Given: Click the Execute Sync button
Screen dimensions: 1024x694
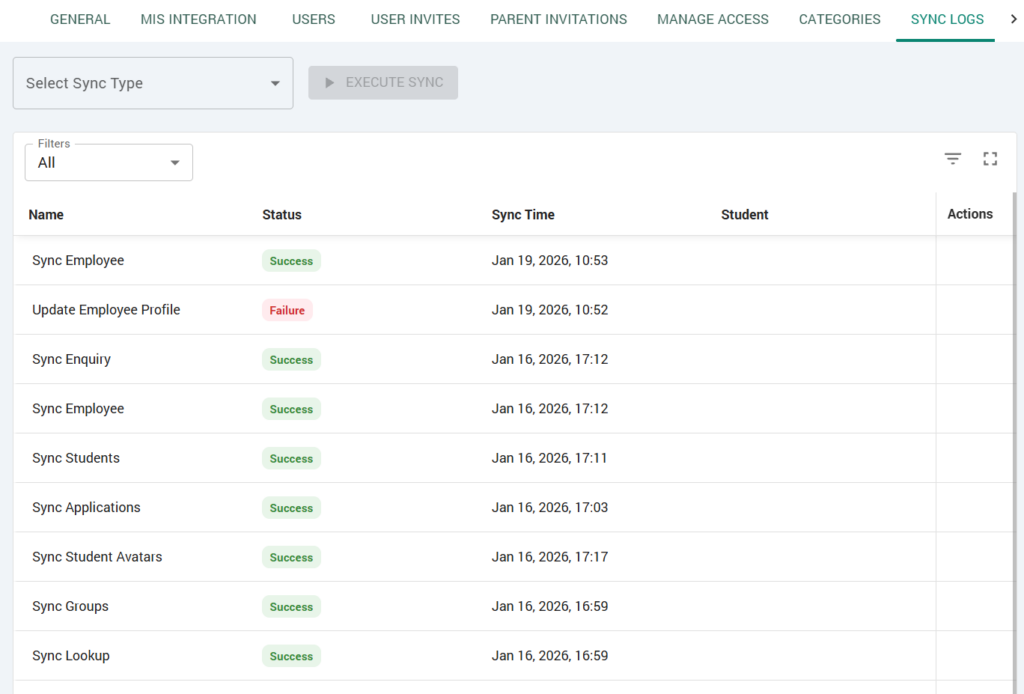Looking at the screenshot, I should click(x=383, y=83).
